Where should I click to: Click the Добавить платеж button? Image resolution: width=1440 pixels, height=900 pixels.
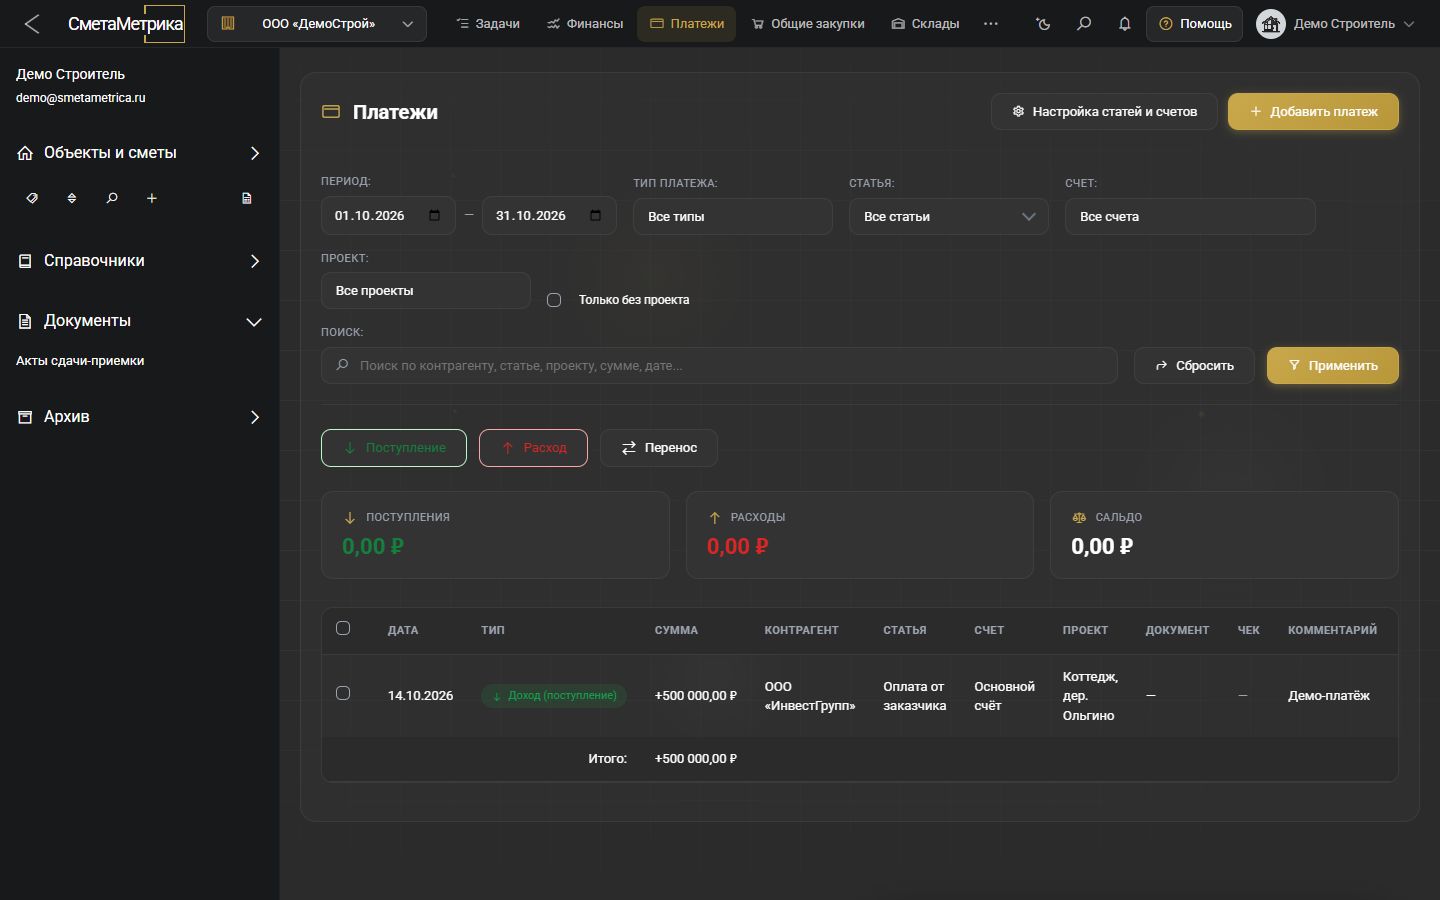coord(1313,112)
